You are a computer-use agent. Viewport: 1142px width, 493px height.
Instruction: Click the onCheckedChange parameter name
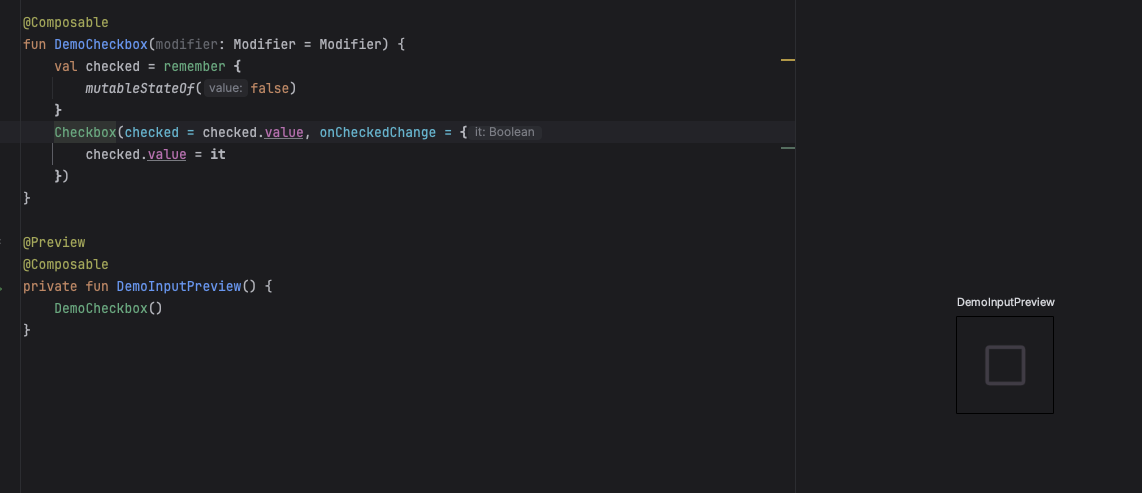(379, 132)
